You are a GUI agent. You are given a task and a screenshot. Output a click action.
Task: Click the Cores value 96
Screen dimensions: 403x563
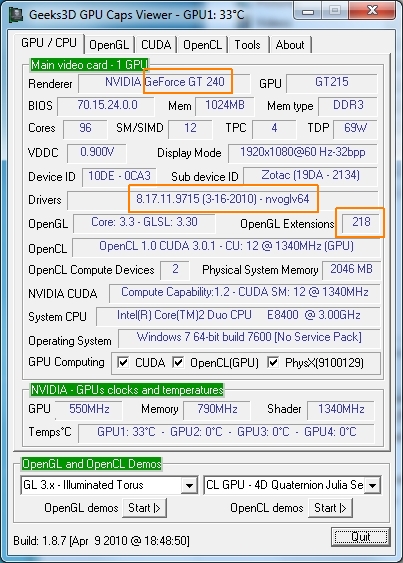tap(85, 129)
